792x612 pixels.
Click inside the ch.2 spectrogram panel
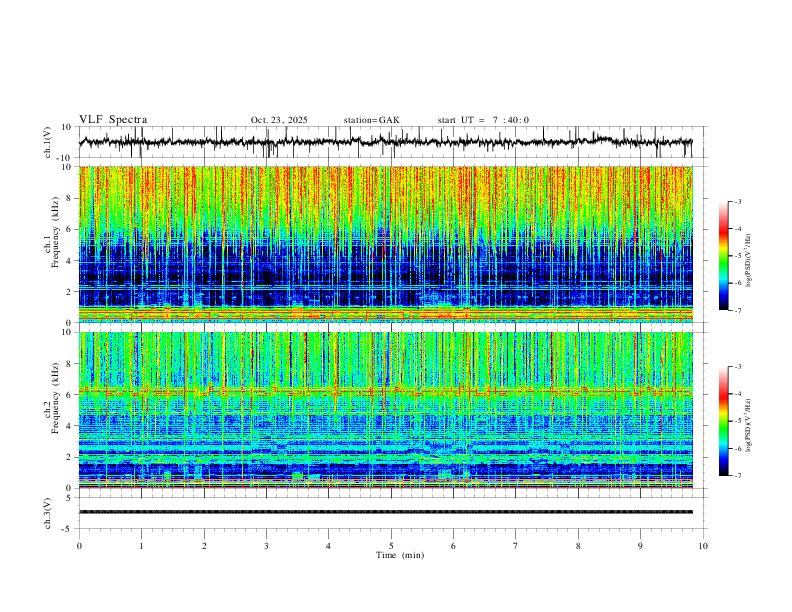tap(386, 410)
